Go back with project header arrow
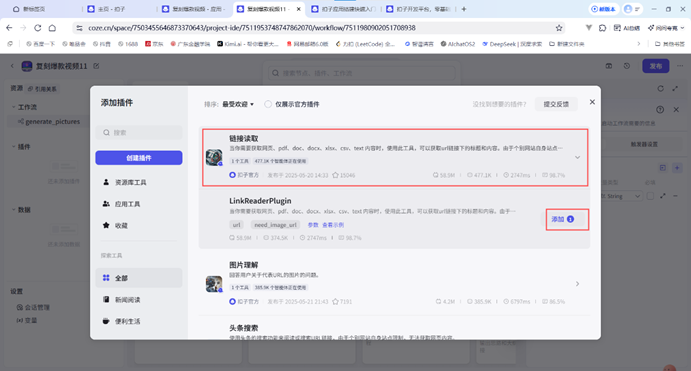 pos(12,66)
